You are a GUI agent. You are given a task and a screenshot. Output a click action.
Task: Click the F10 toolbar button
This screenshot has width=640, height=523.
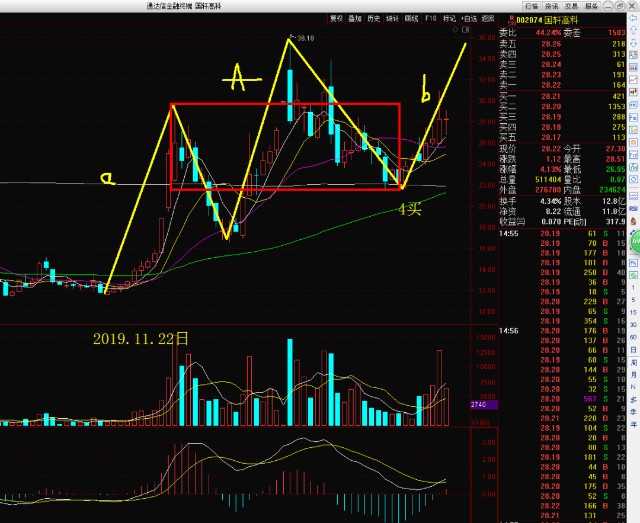click(x=430, y=19)
